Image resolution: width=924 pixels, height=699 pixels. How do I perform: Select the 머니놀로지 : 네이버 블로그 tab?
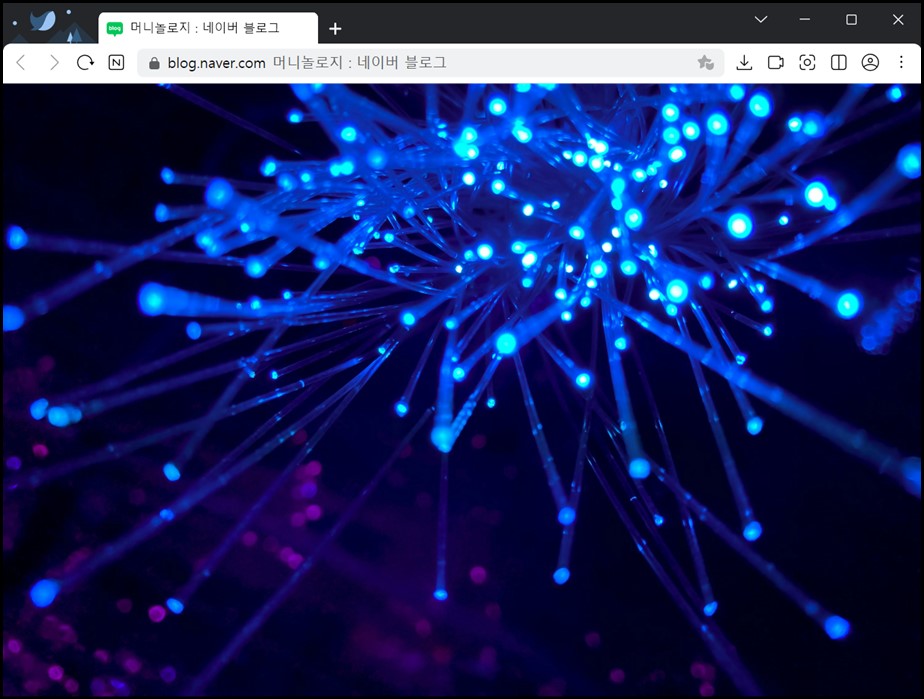point(205,28)
